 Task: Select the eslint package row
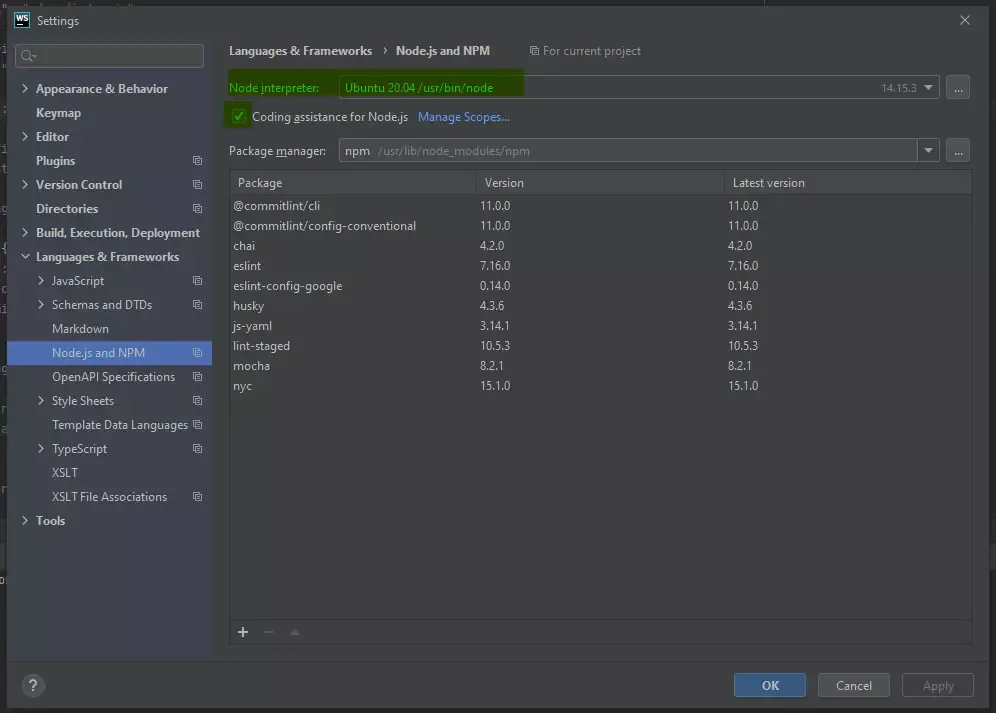click(600, 266)
